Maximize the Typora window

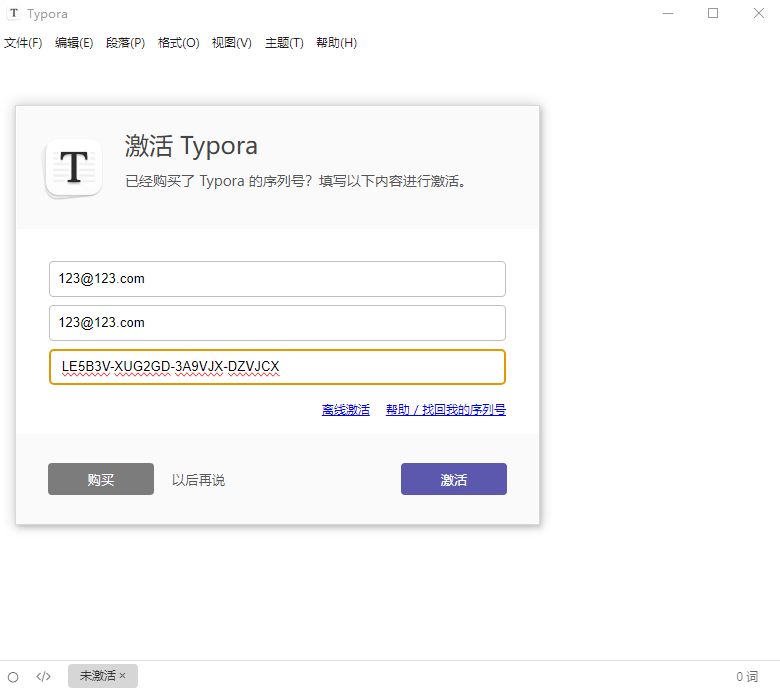pos(713,13)
